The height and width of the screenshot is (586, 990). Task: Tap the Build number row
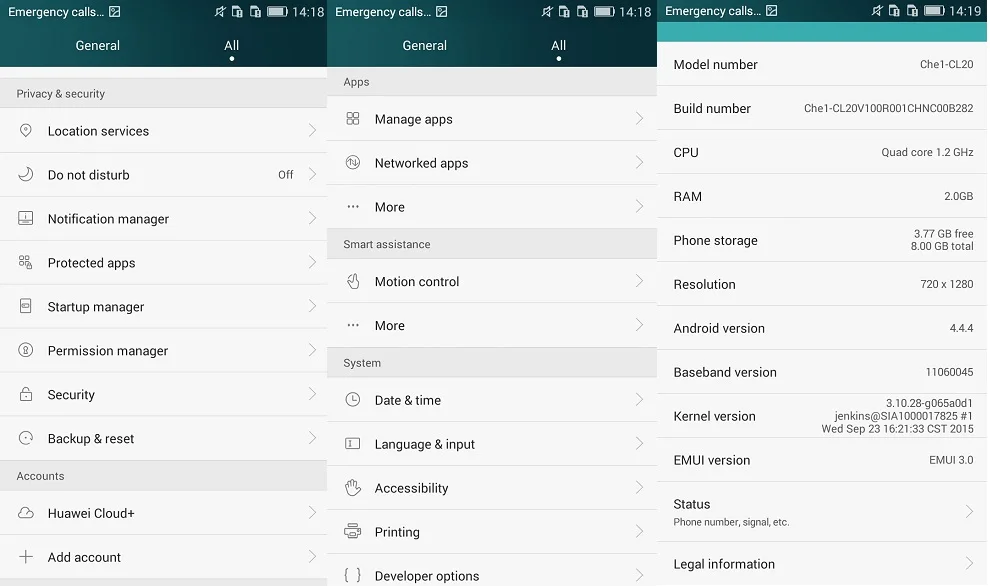(x=823, y=109)
